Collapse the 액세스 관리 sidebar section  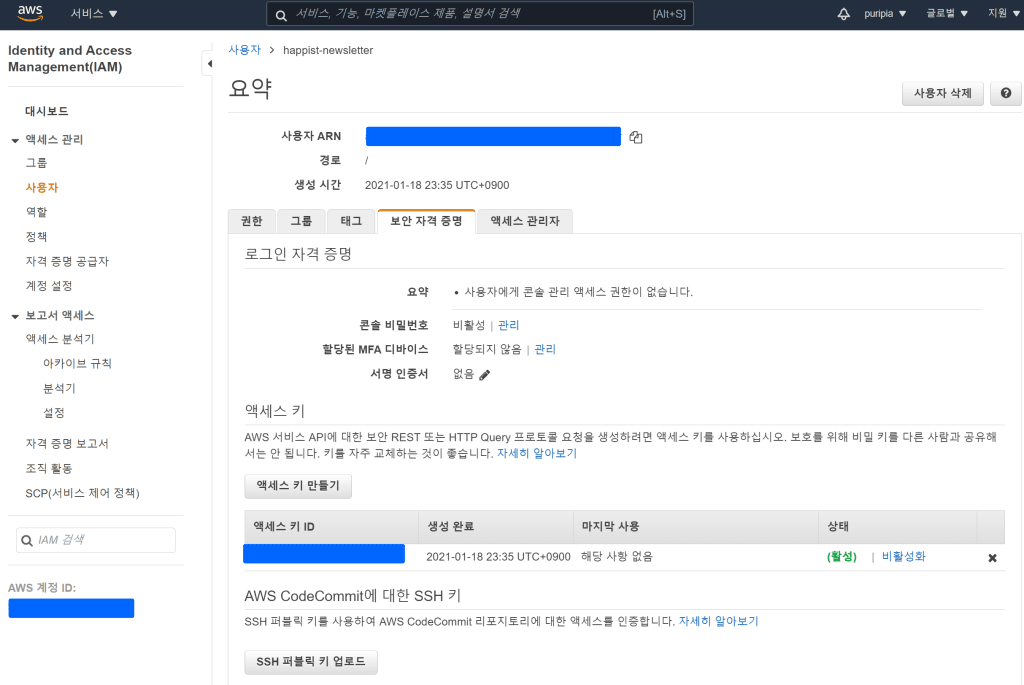[16, 138]
